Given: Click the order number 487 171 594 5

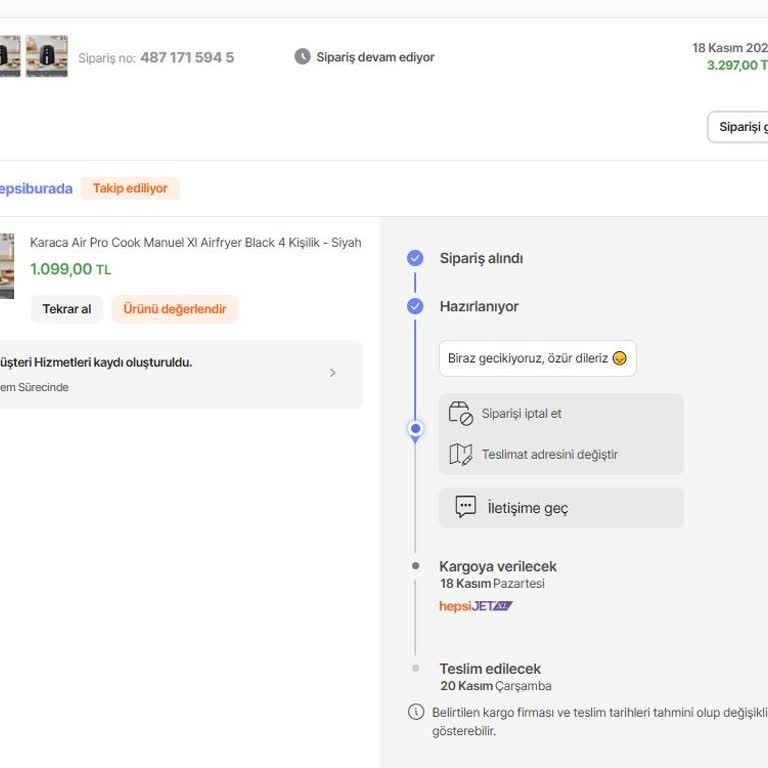Looking at the screenshot, I should (187, 58).
